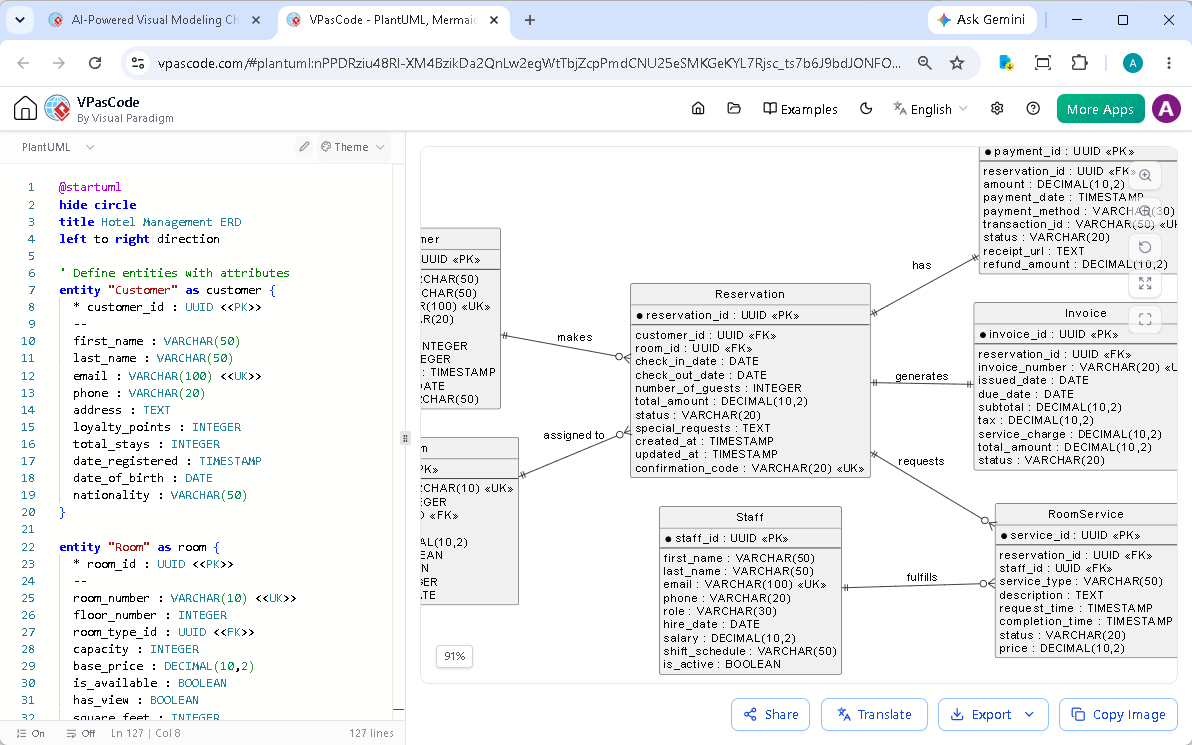Fit diagram to view arrows icon

[1145, 284]
